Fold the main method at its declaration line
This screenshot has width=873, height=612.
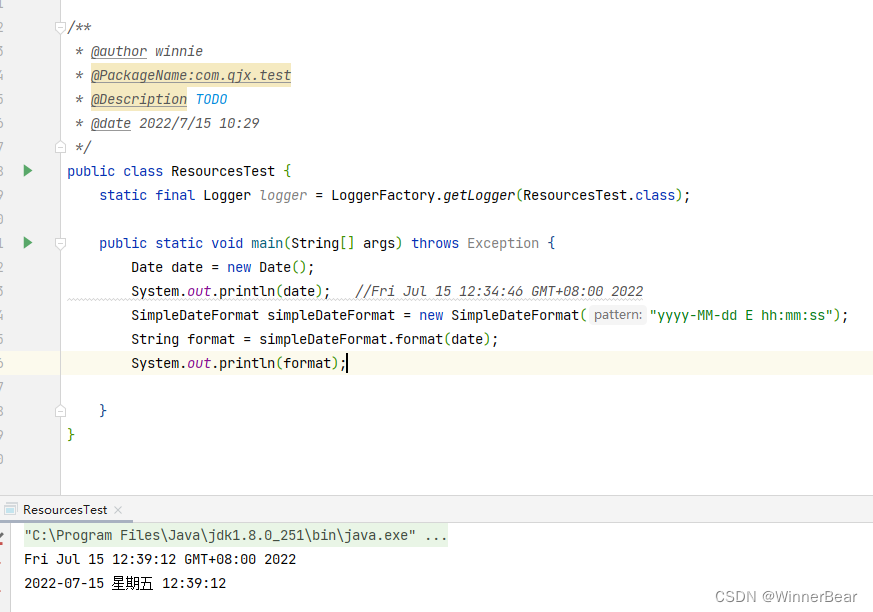point(60,243)
